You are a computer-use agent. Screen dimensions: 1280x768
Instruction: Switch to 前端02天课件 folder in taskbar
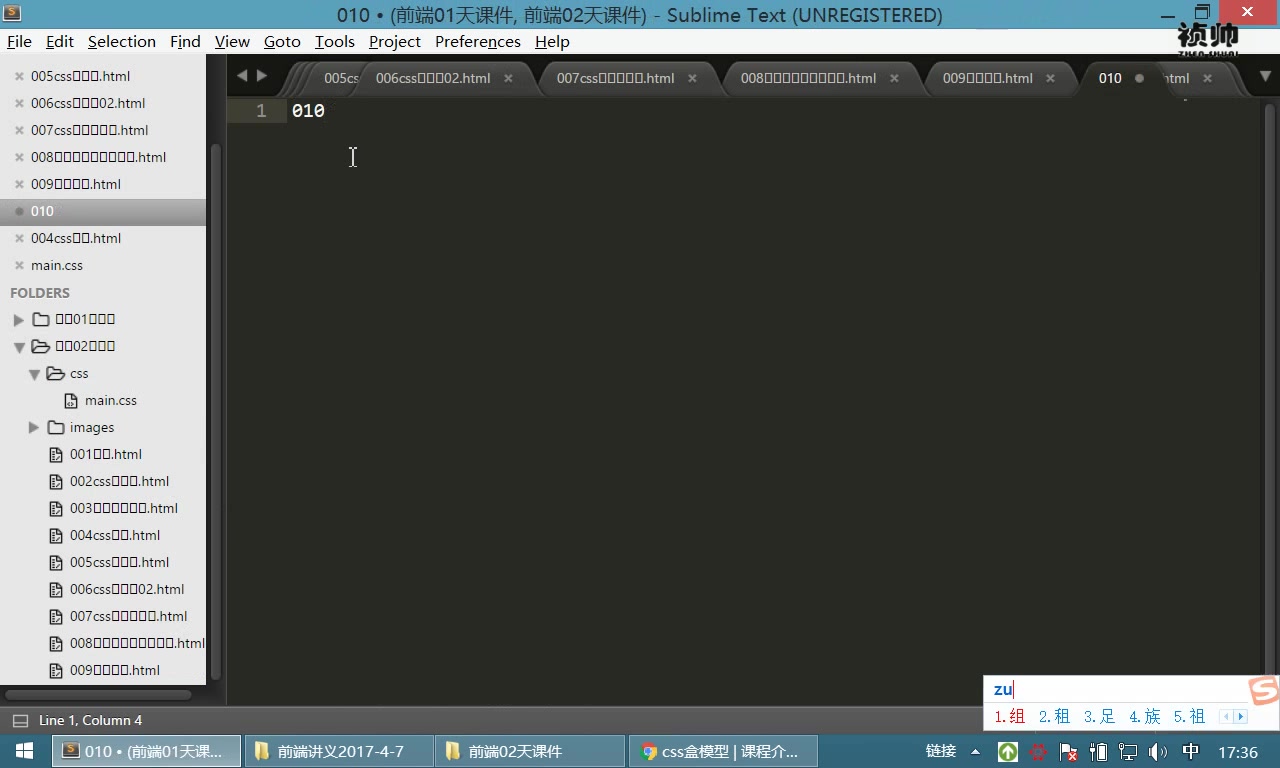point(530,751)
